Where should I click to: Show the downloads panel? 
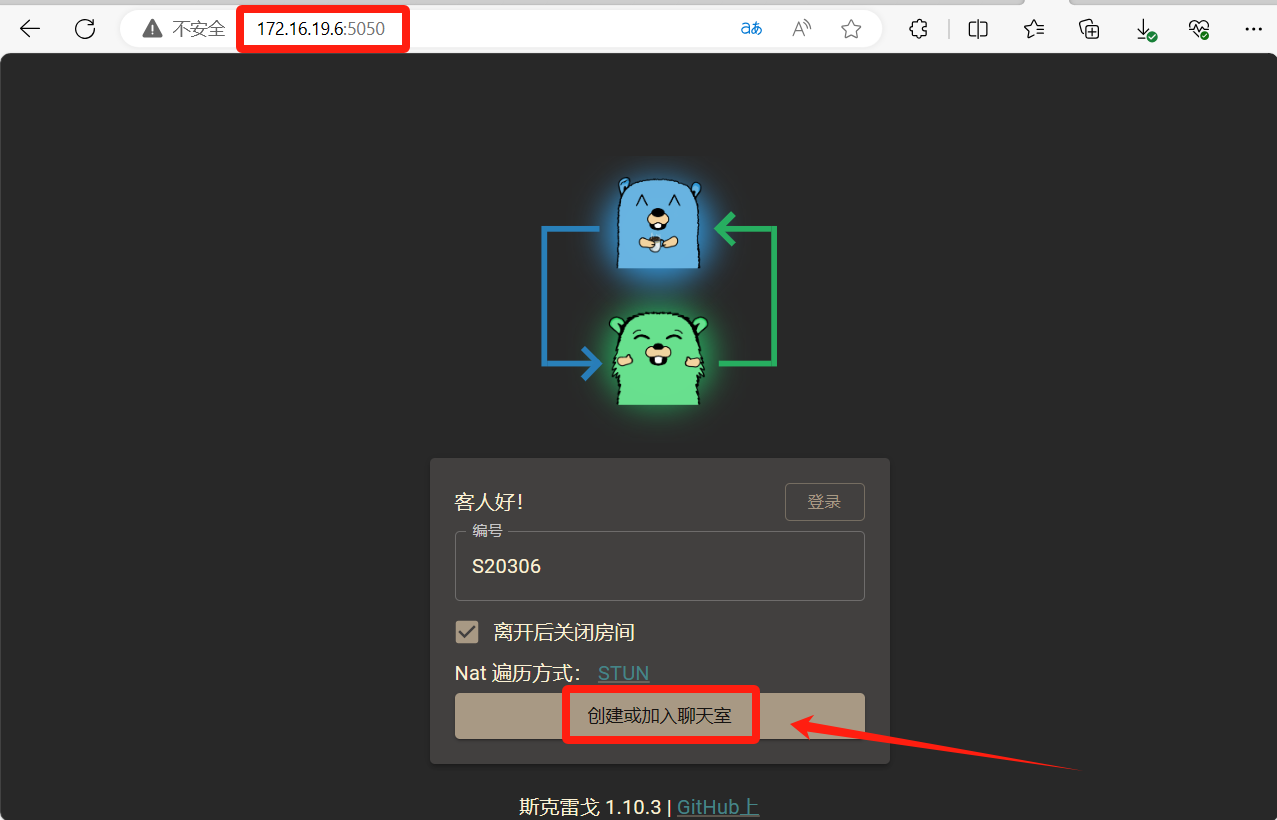(1145, 29)
